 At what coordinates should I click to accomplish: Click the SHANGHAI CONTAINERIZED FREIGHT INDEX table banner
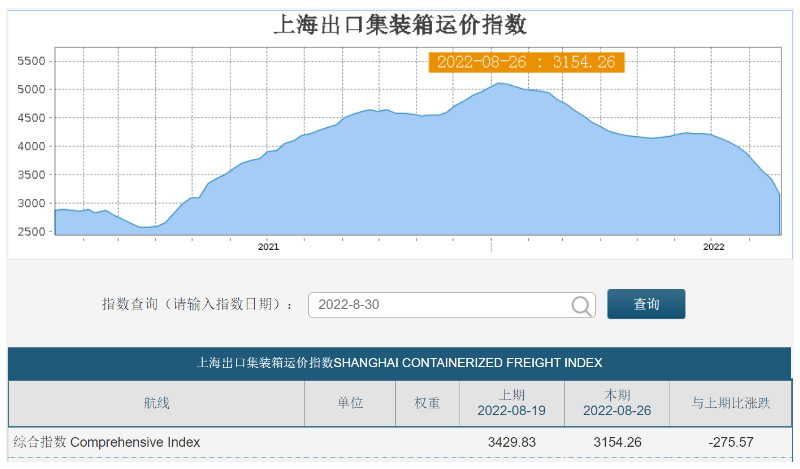[x=399, y=363]
